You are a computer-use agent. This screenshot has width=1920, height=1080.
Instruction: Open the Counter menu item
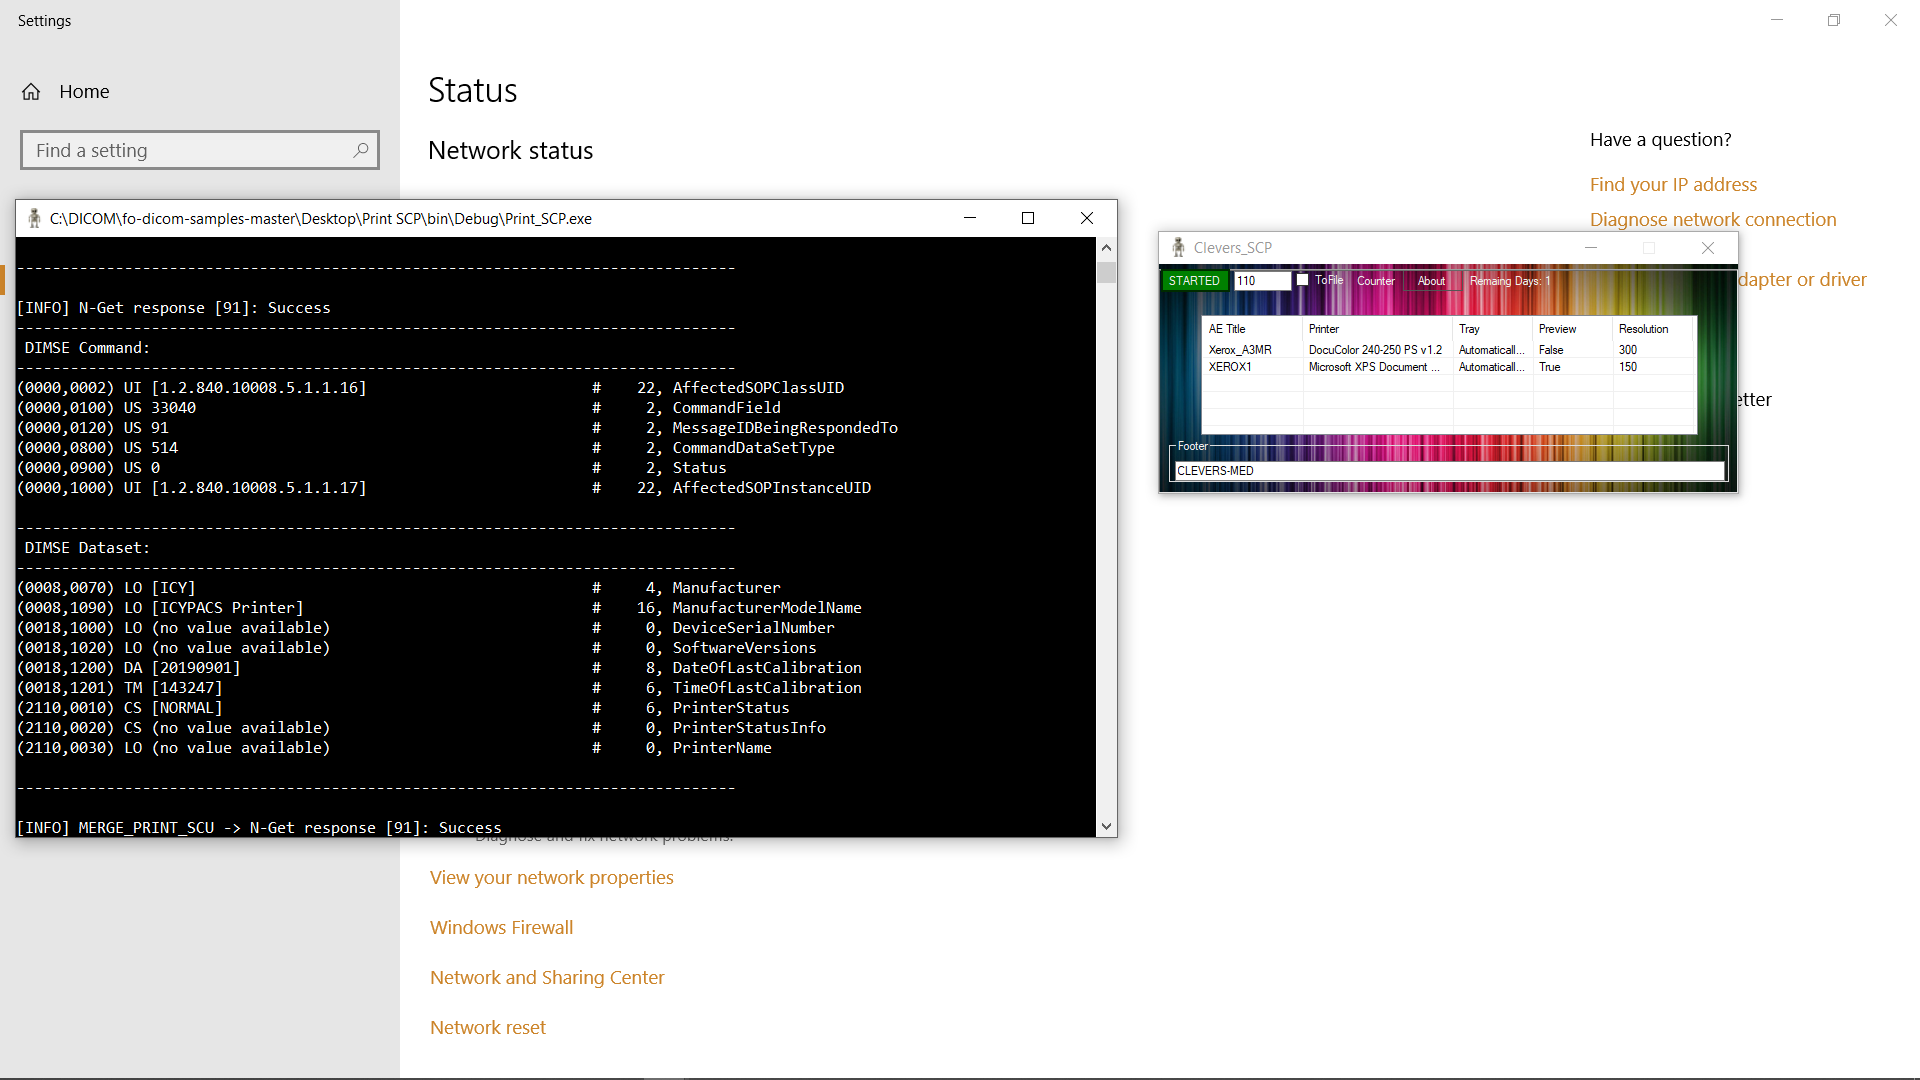(1375, 281)
